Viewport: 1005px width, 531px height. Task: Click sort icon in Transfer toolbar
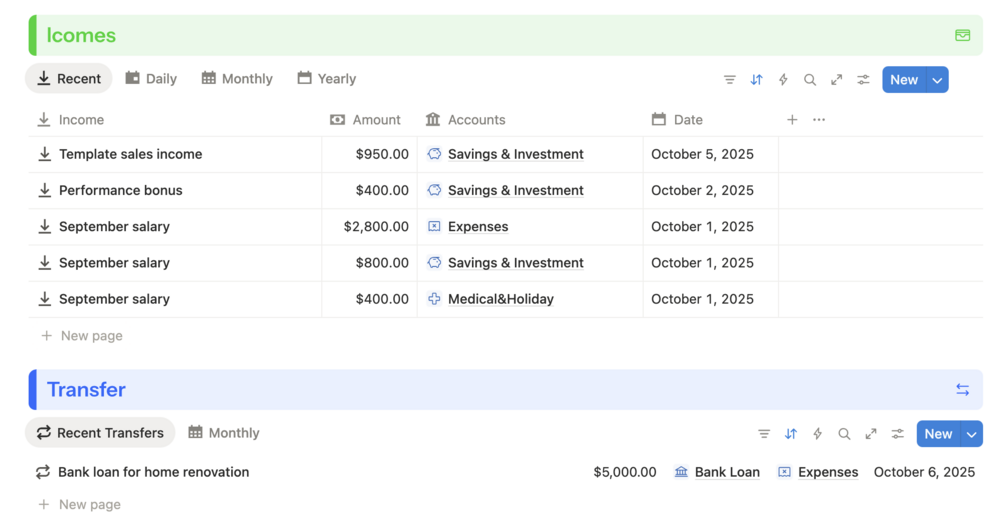[791, 434]
